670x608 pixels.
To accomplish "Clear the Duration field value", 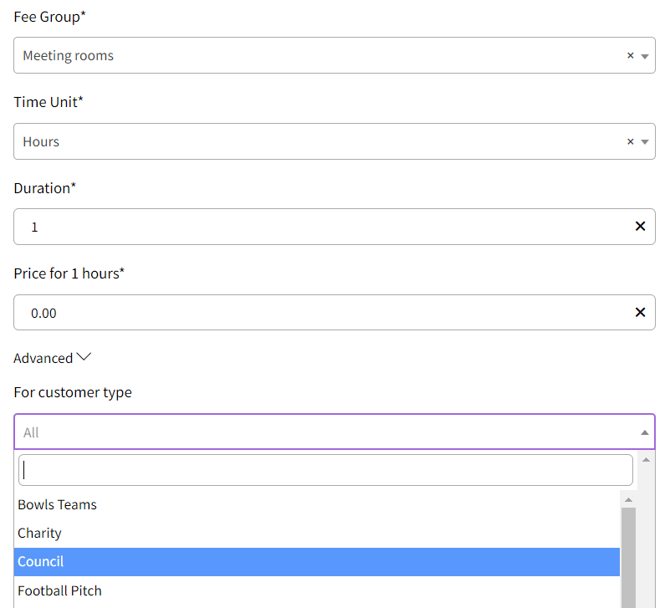I will point(640,227).
